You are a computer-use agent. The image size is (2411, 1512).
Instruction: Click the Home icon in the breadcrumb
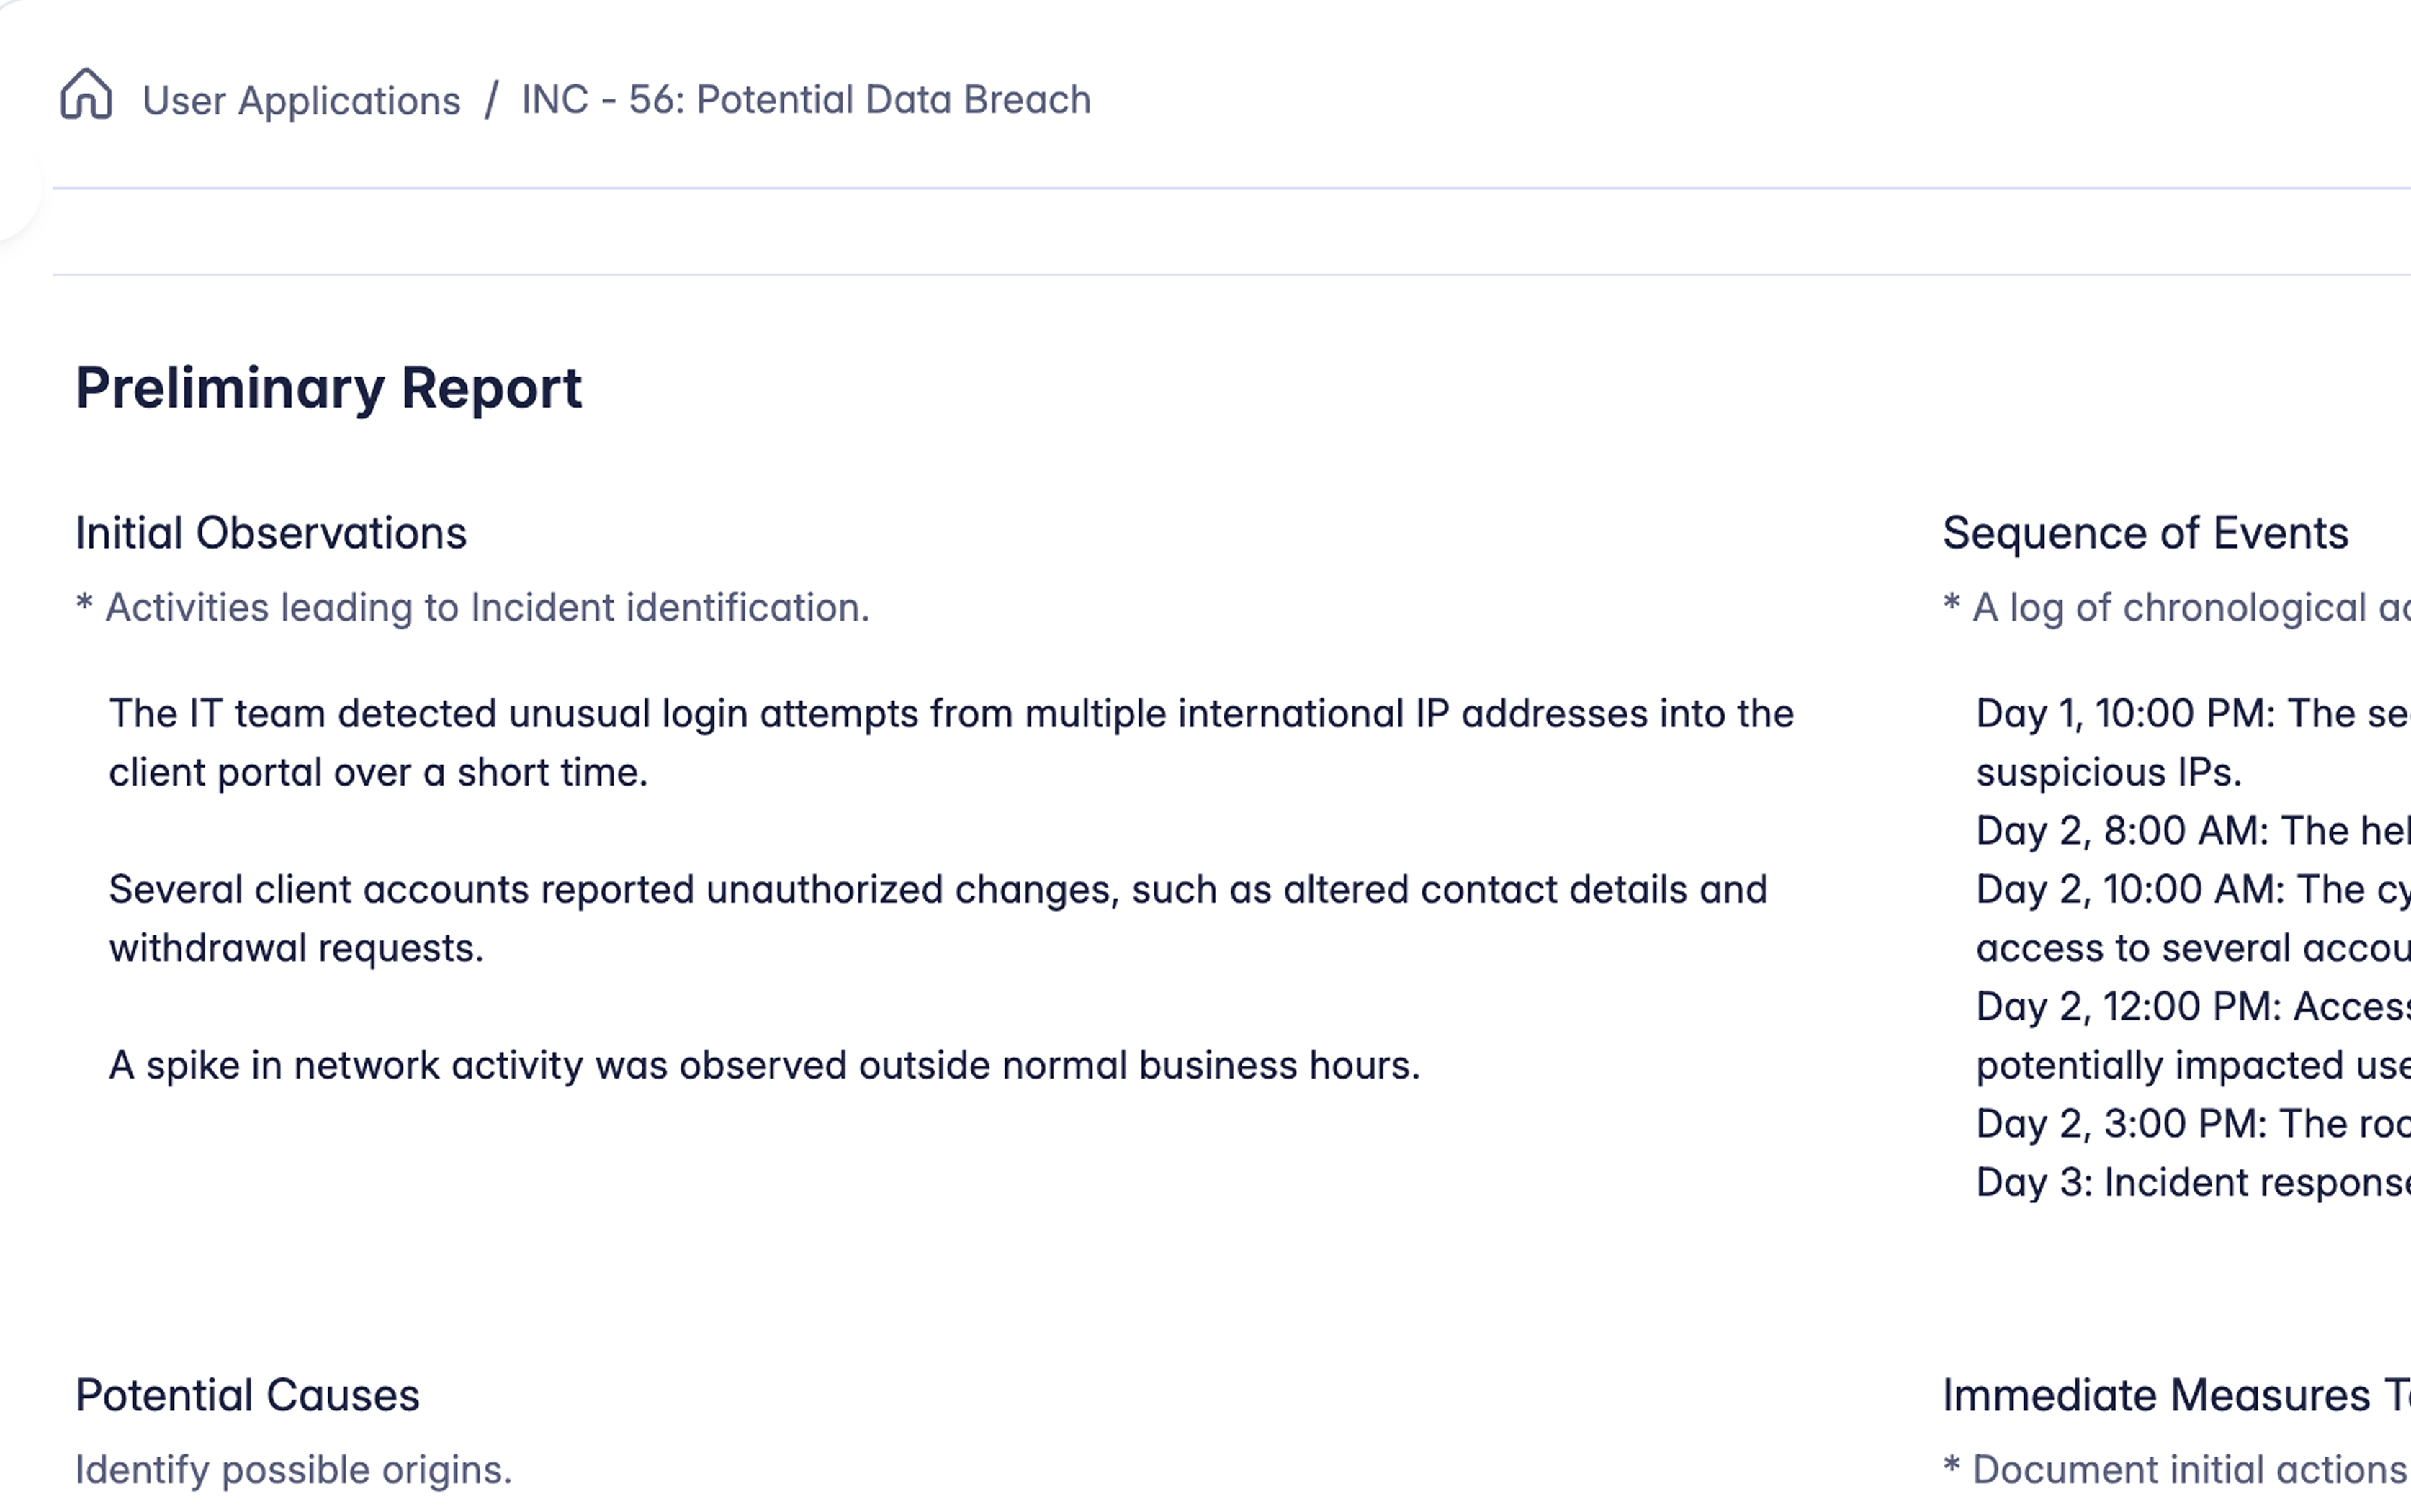coord(86,95)
